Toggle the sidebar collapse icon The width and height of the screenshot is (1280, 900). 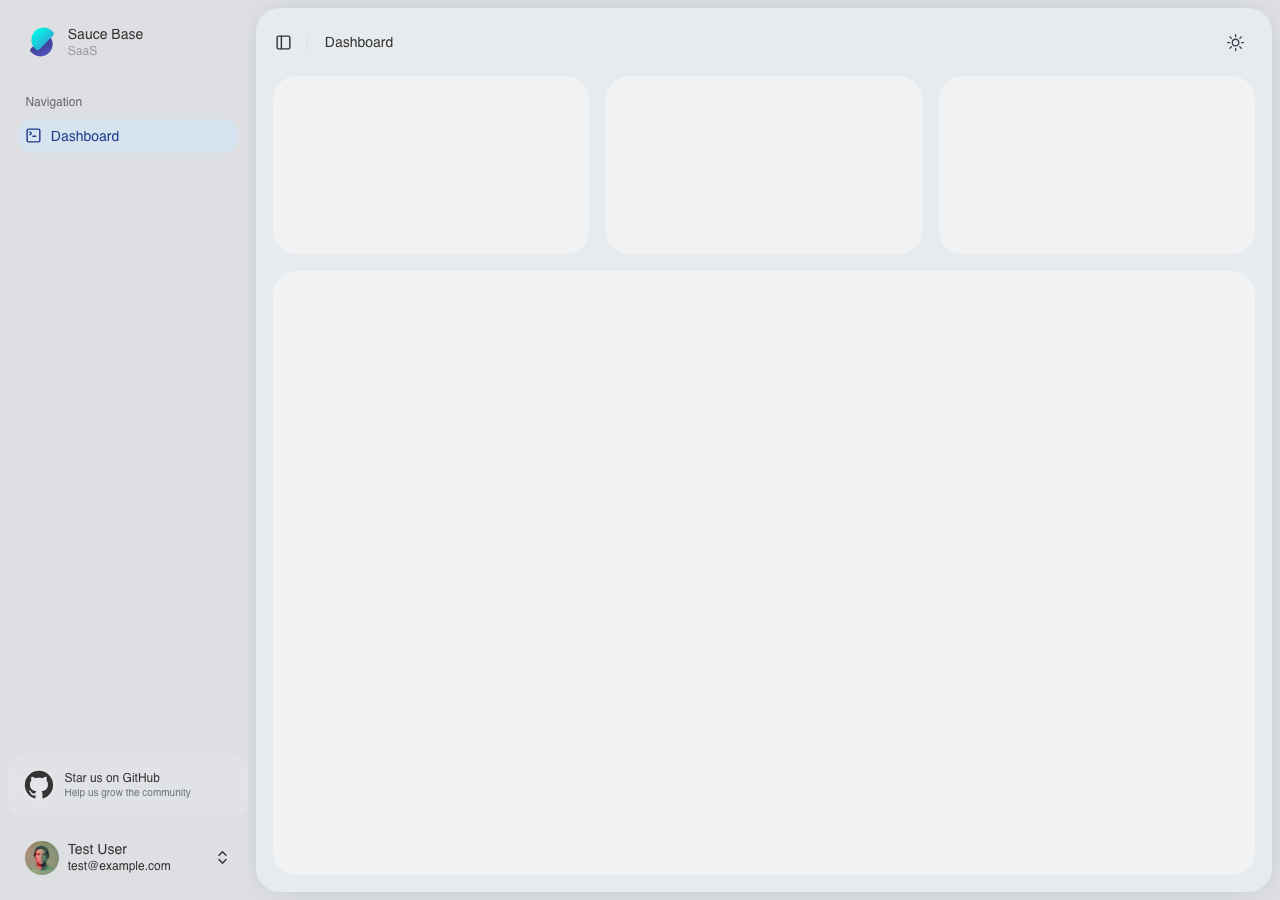pyautogui.click(x=283, y=42)
